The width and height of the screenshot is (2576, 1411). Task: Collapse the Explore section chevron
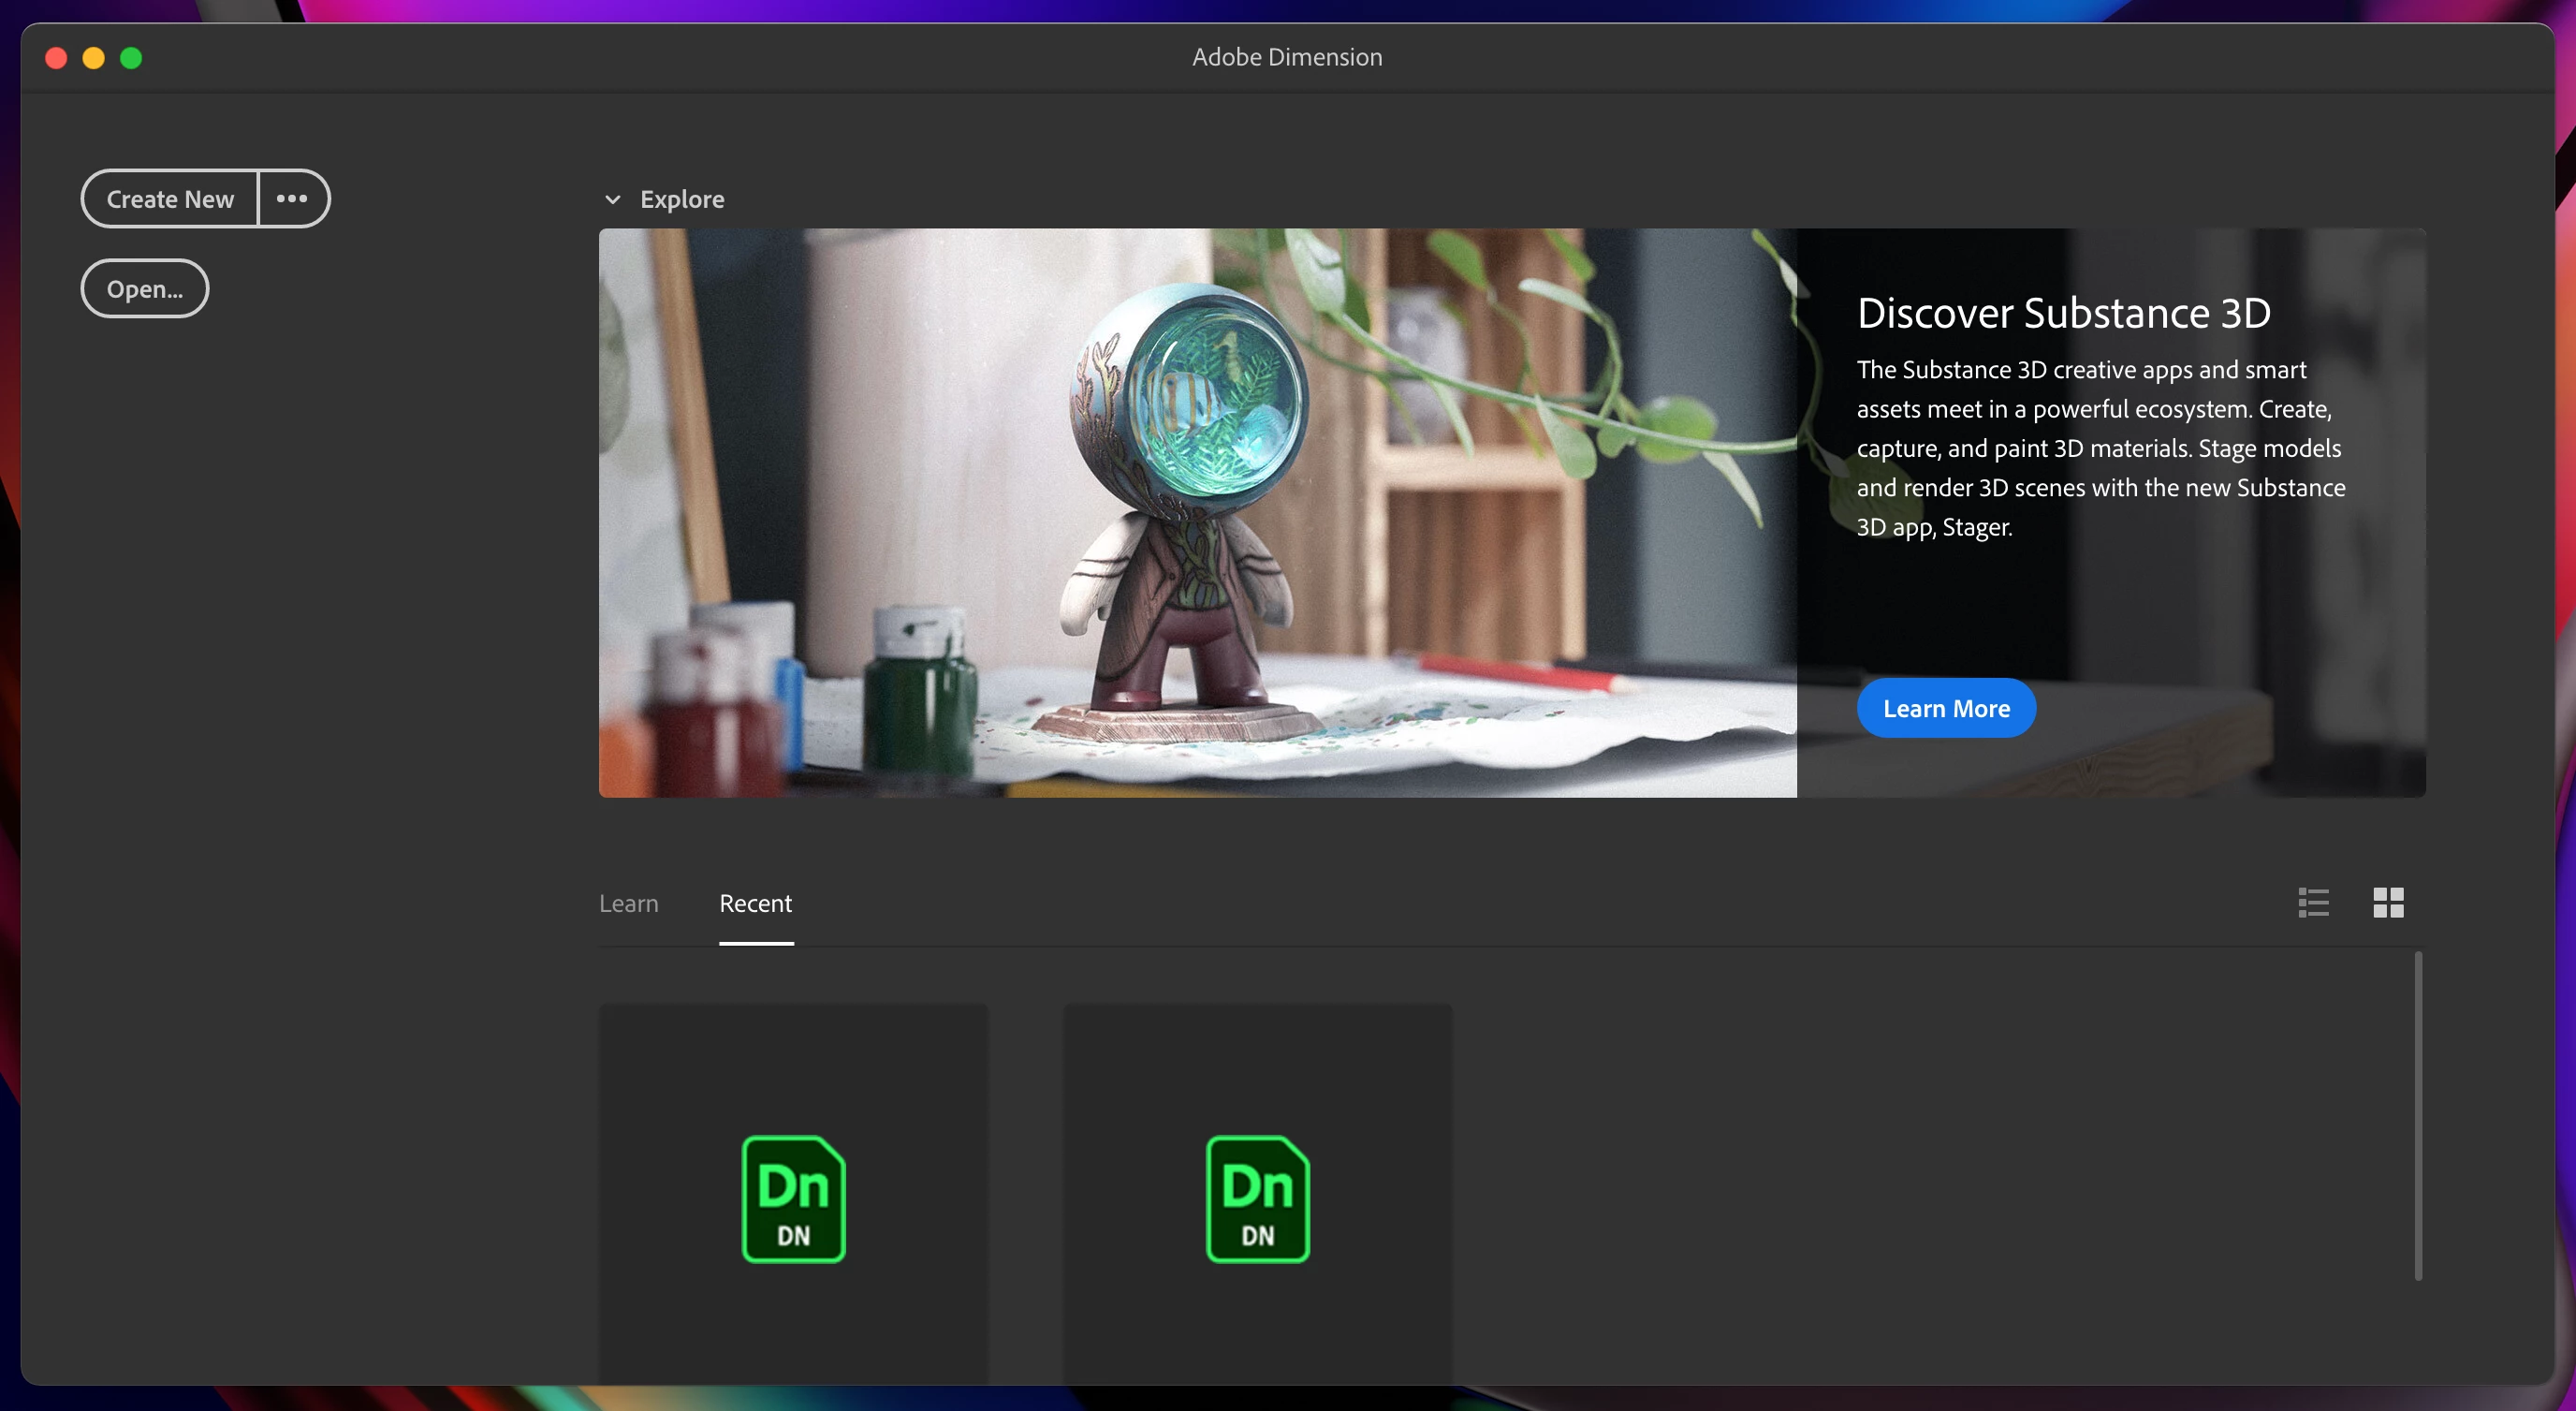pyautogui.click(x=613, y=200)
